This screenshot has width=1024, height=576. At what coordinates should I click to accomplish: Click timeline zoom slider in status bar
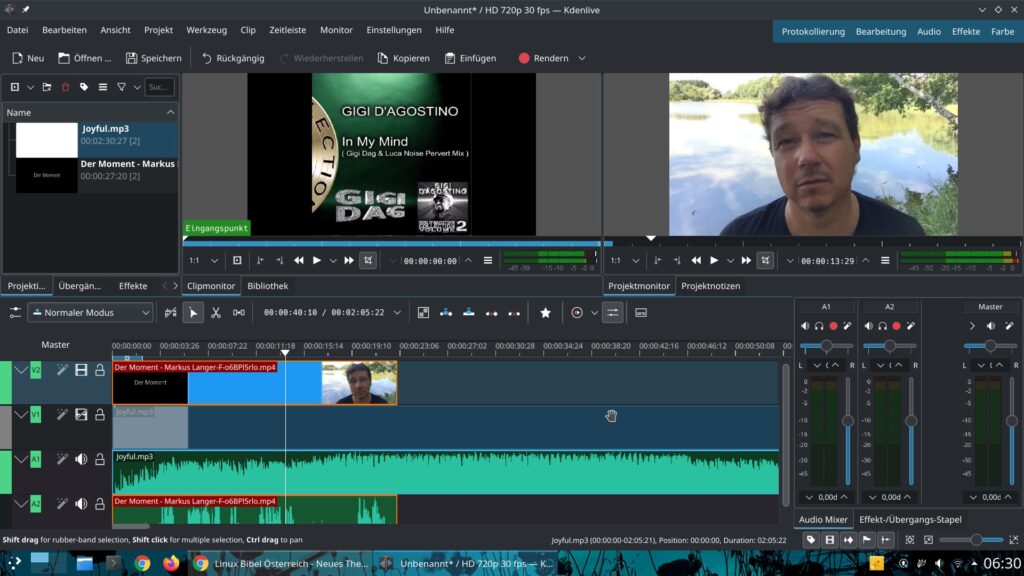coord(971,540)
